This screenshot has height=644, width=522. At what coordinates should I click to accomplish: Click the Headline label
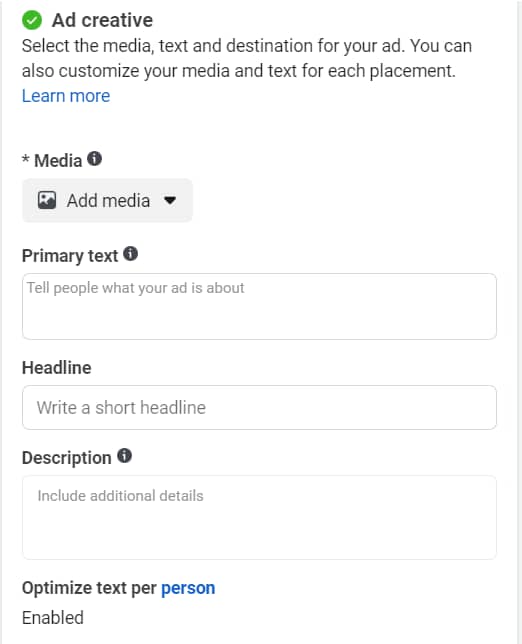pos(57,368)
